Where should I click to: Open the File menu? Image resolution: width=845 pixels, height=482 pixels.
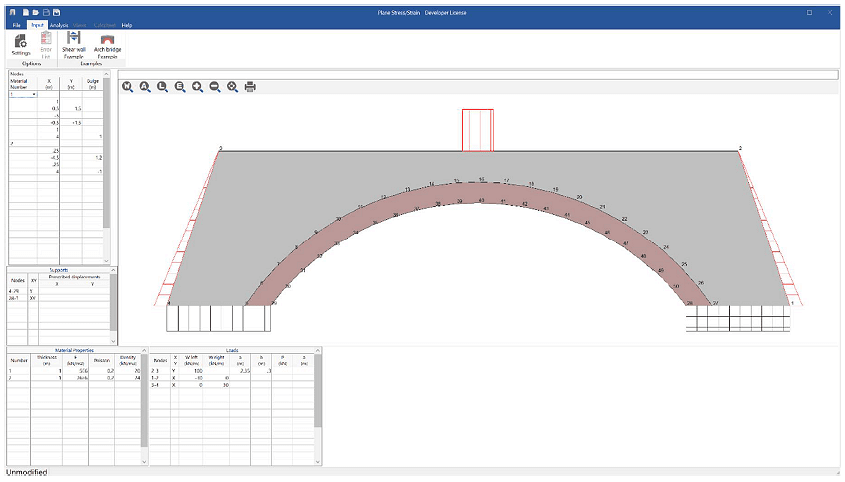tap(16, 24)
